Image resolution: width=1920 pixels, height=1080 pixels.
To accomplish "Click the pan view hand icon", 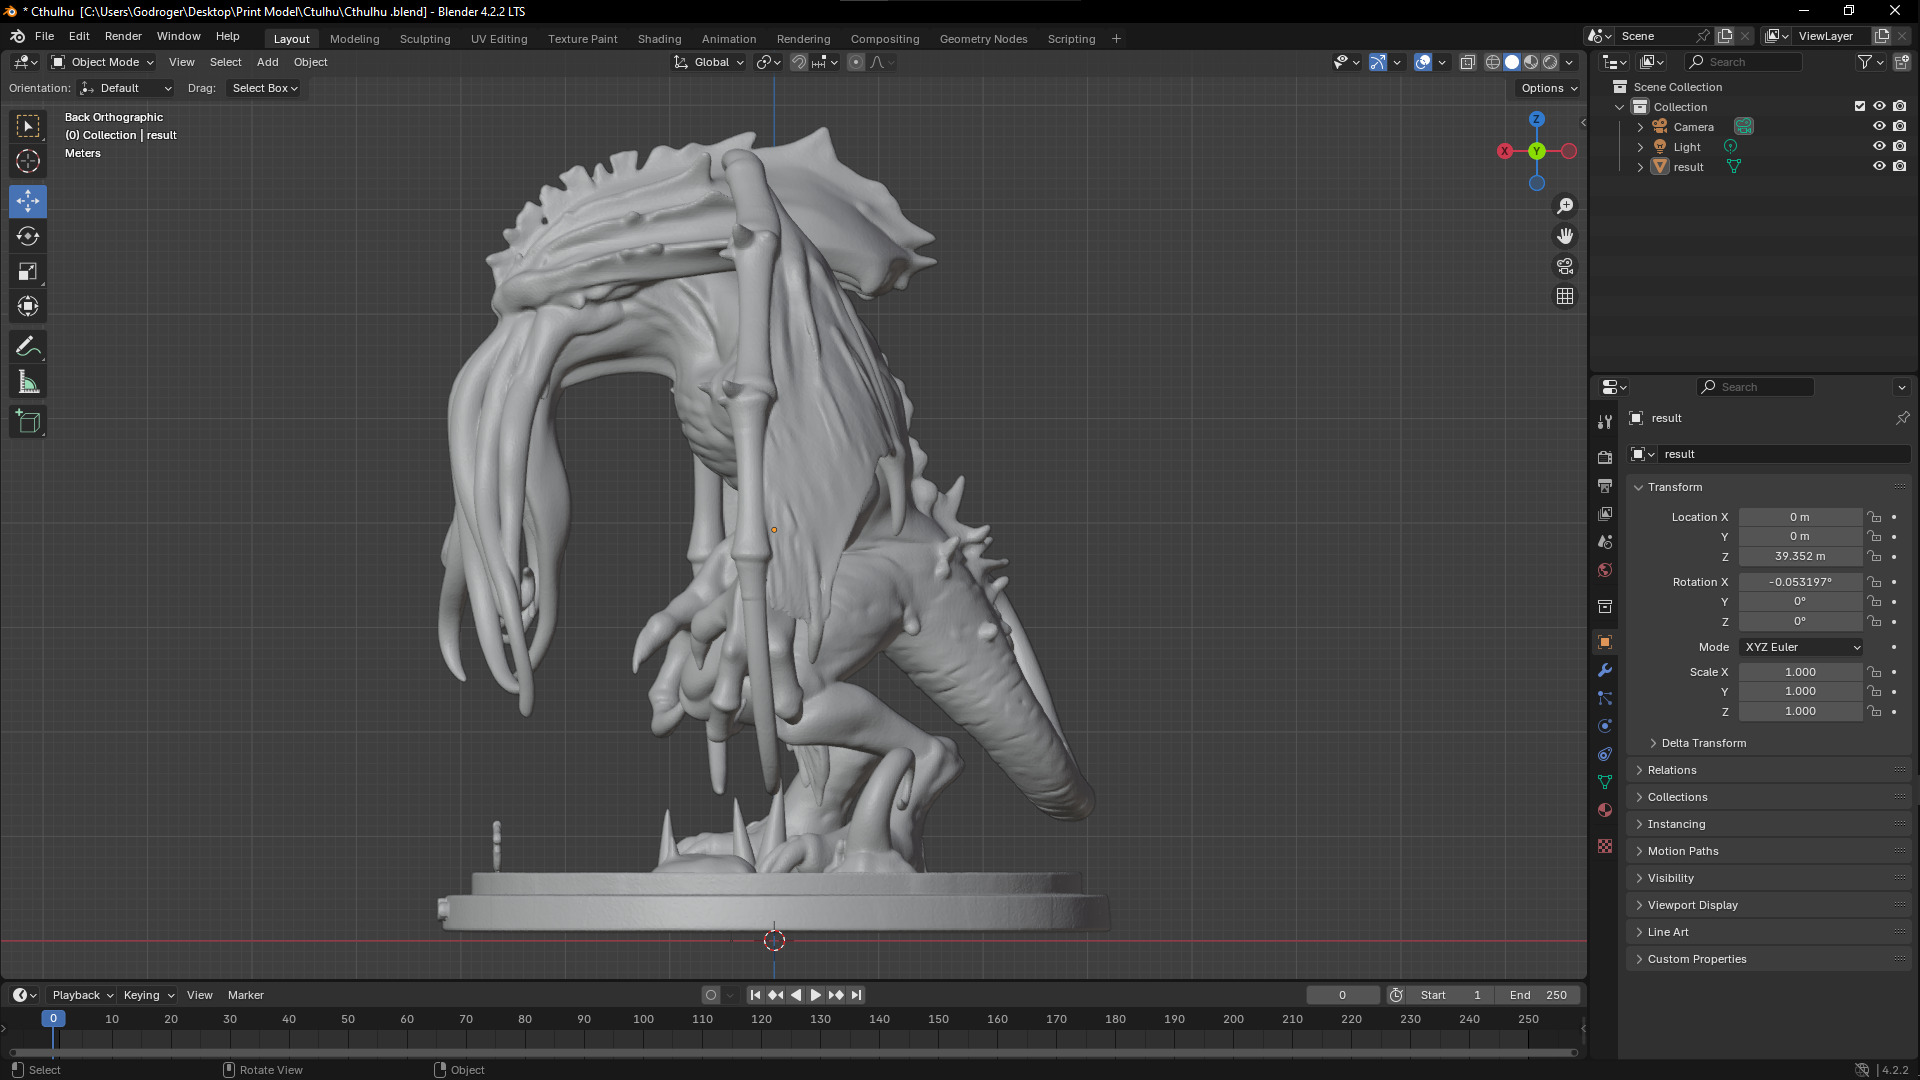I will pos(1565,236).
